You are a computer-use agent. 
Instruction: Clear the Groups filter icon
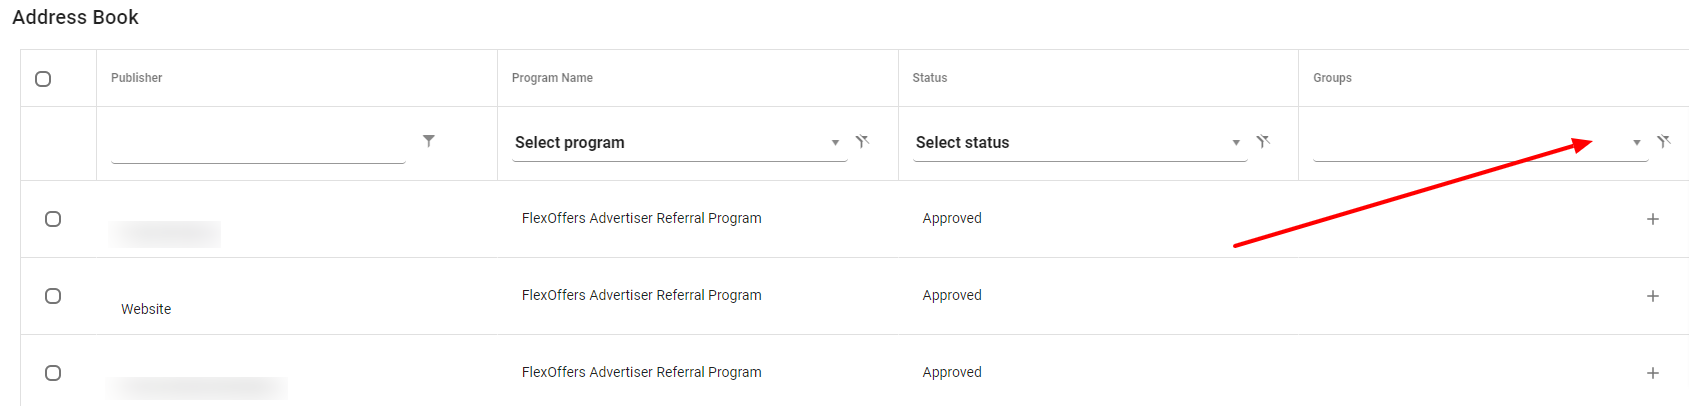coord(1663,142)
